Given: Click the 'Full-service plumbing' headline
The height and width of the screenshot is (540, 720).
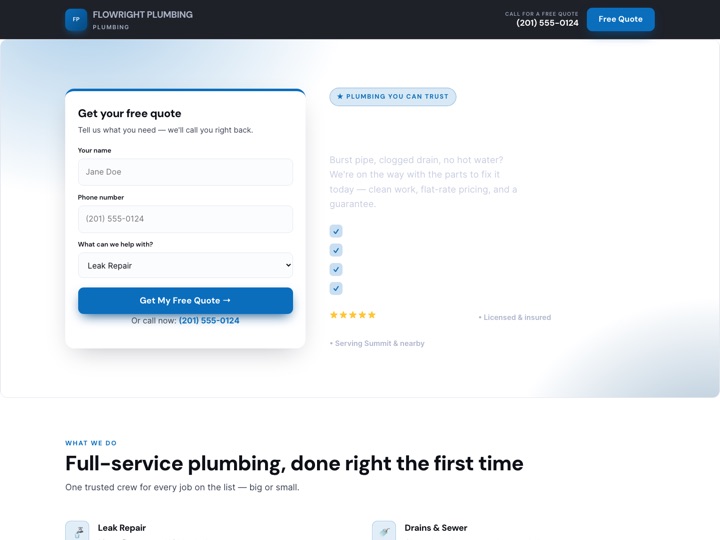Looking at the screenshot, I should 294,463.
